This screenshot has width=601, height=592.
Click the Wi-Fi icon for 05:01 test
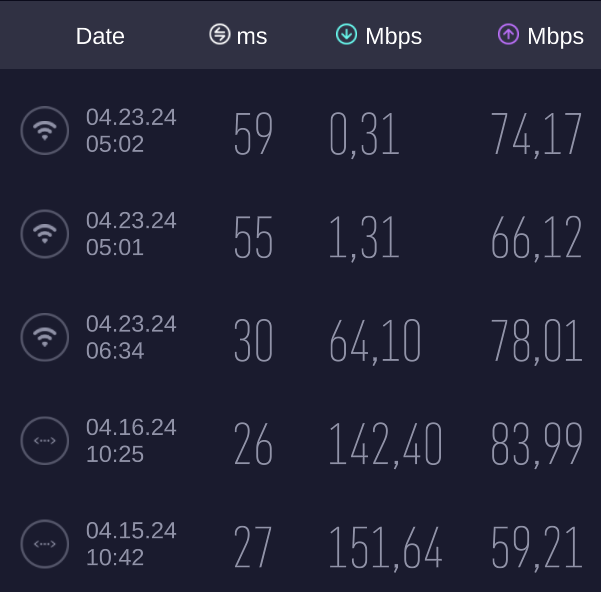[44, 234]
